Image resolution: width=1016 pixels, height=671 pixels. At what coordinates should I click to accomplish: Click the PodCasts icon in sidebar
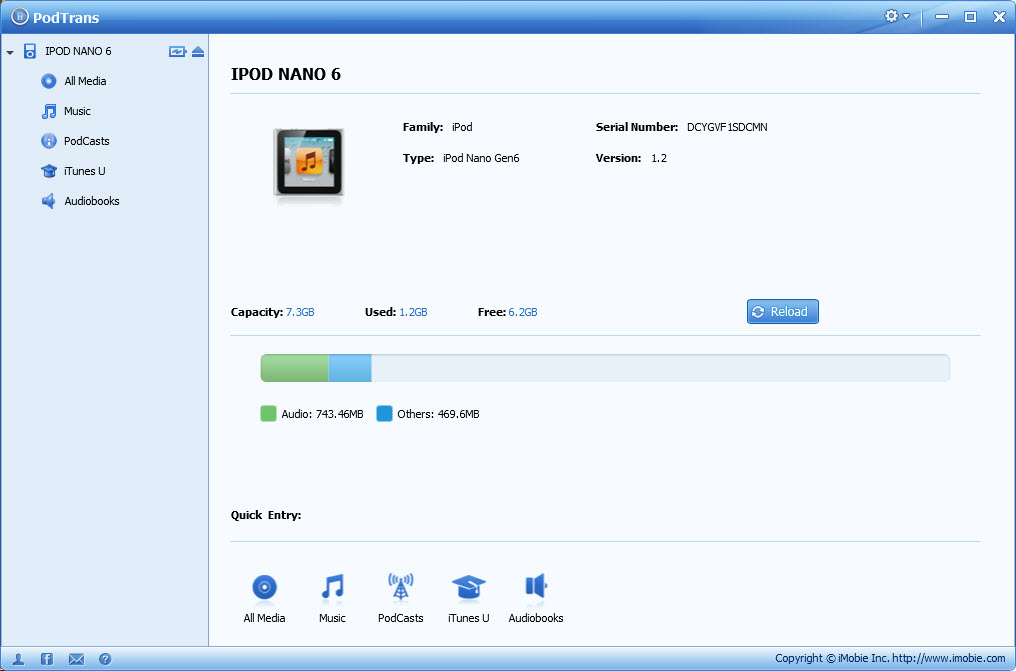pos(49,141)
